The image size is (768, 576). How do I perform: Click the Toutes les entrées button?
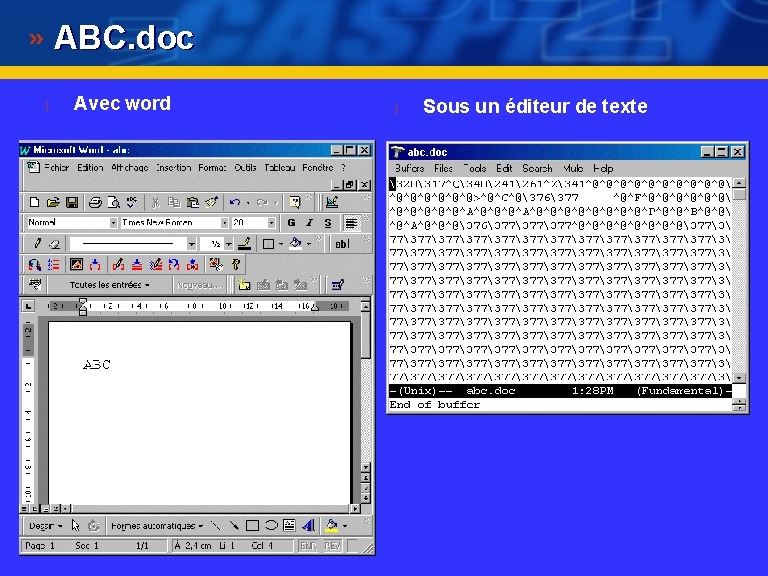[109, 285]
